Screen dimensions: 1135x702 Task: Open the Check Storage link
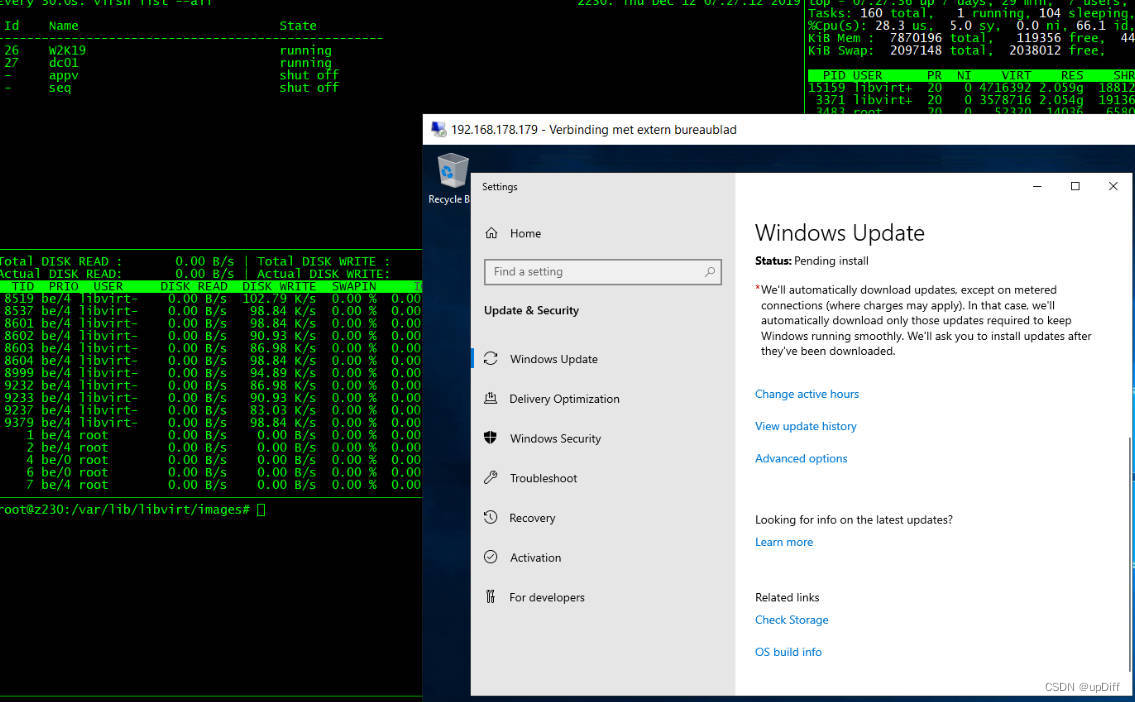pos(791,619)
